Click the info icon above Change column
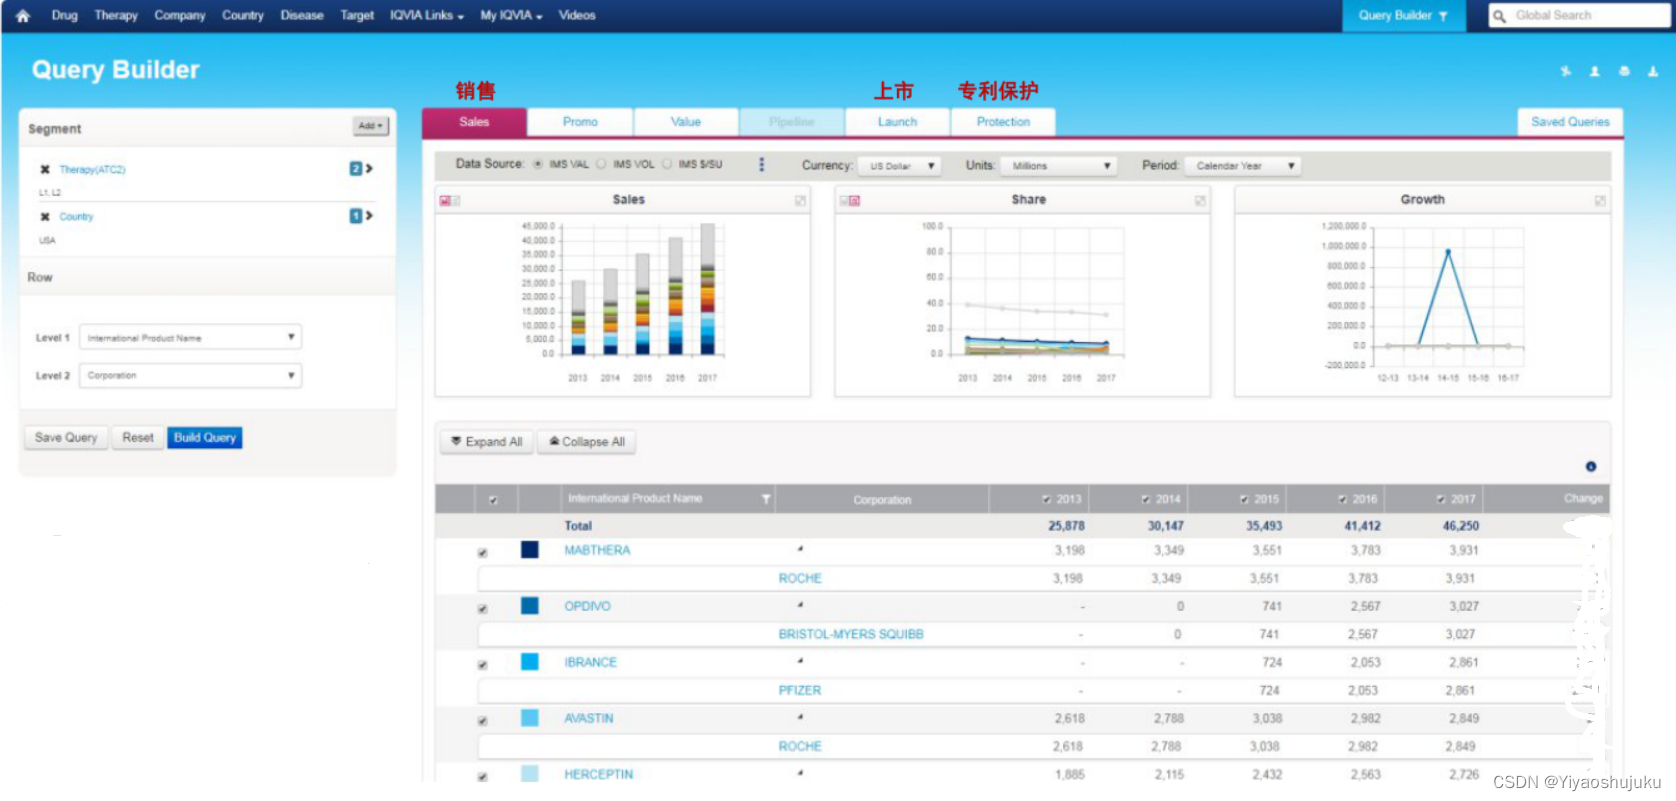Image resolution: width=1676 pixels, height=801 pixels. click(x=1591, y=466)
